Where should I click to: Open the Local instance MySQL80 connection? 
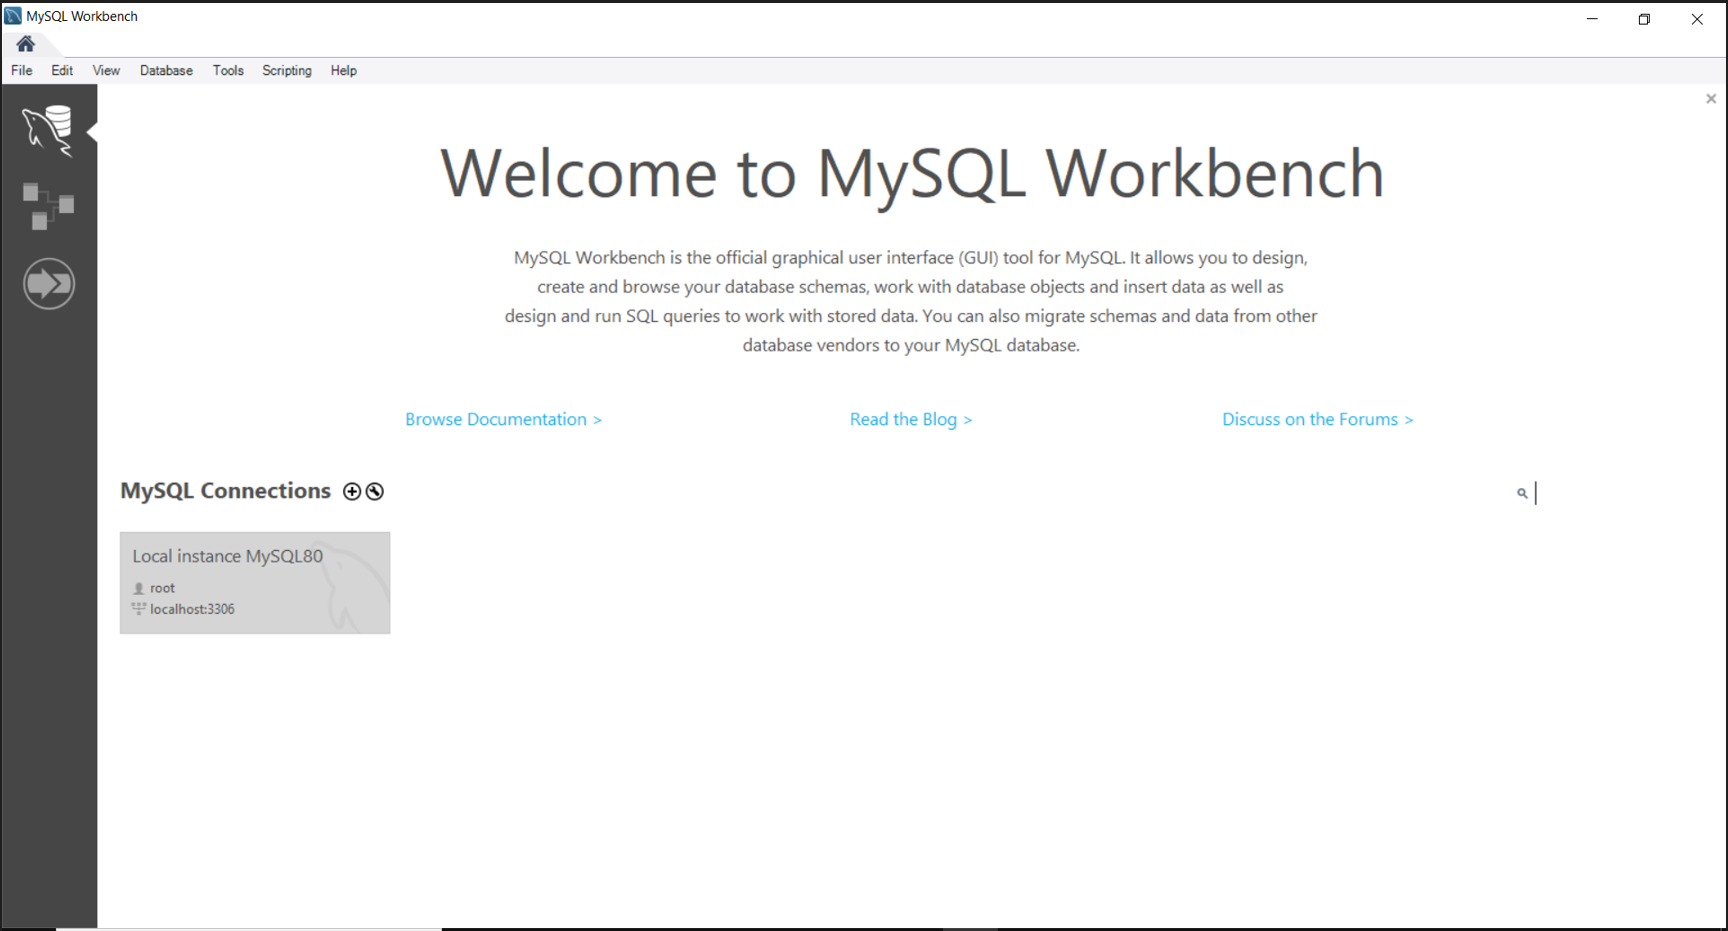(x=255, y=583)
